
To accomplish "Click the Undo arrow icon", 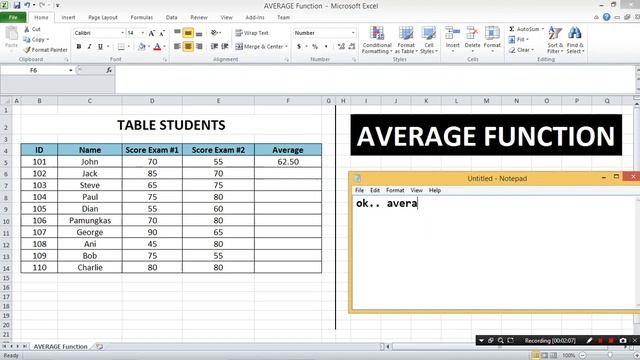I will [x=27, y=5].
